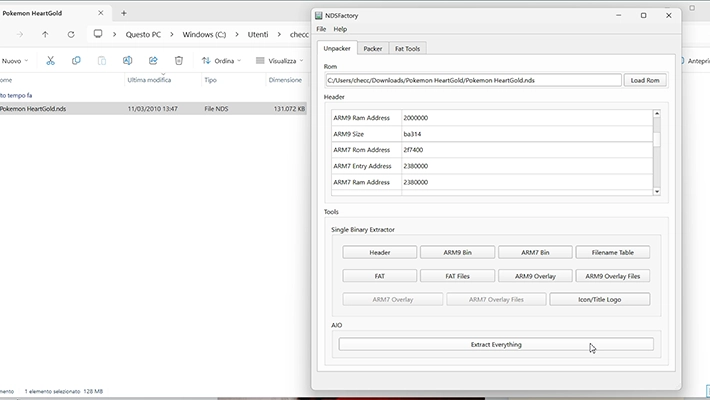Select the ARM9 Ram Address value 2000000
This screenshot has height=400, width=710.
(527, 118)
